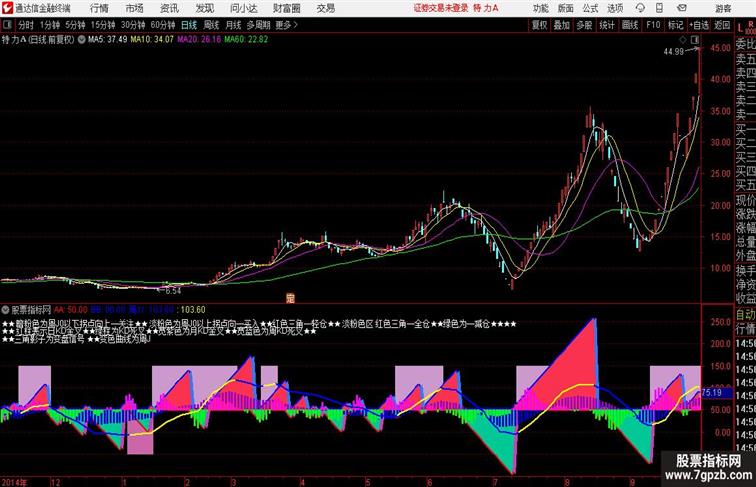Click 证券交易未登录 login text

[x=441, y=8]
